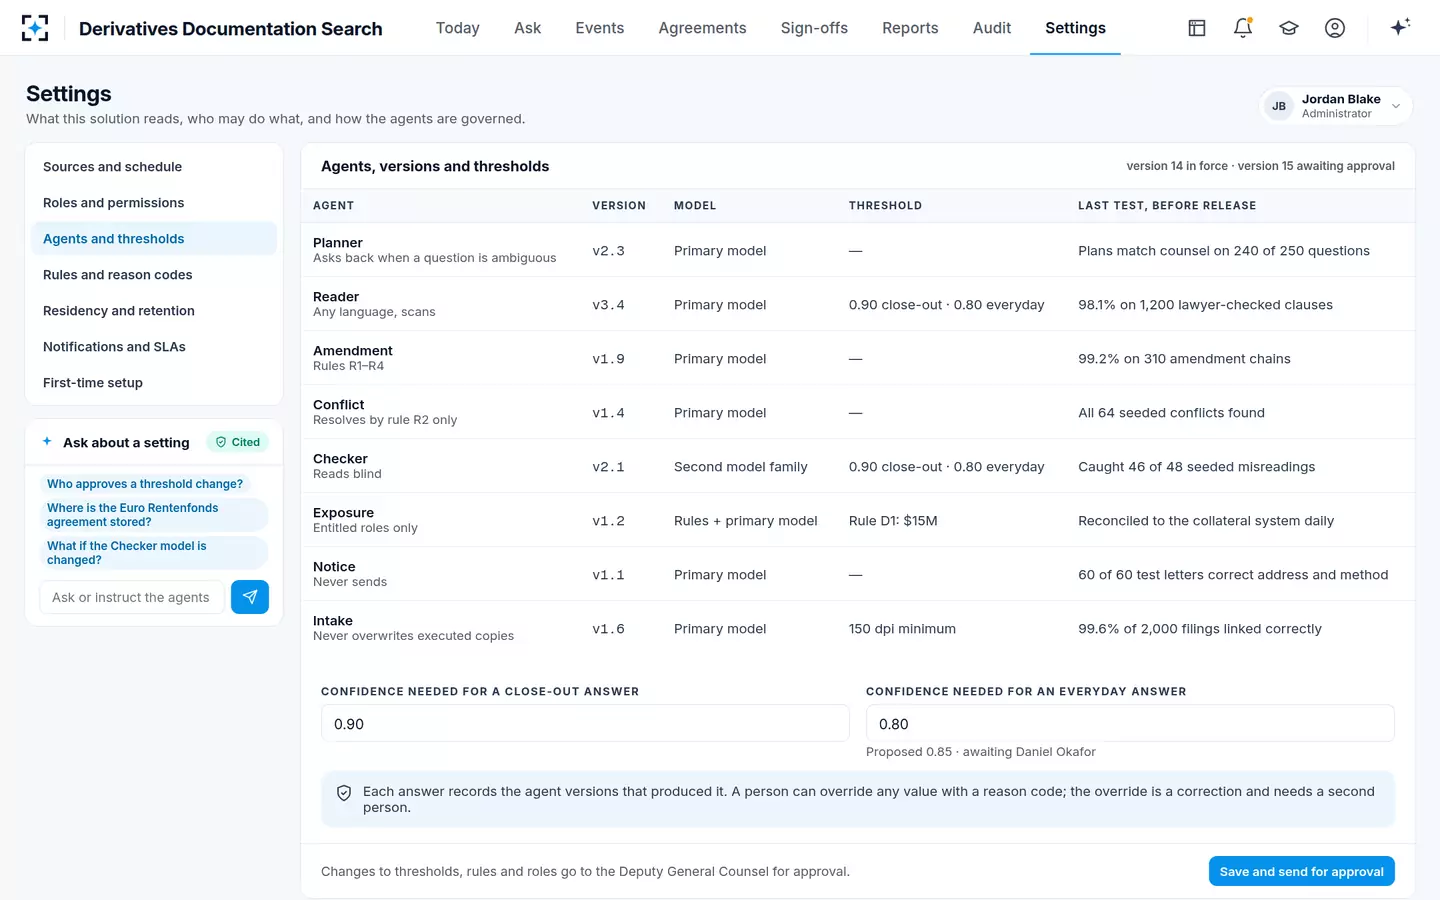Select Roles and permissions in sidebar
The height and width of the screenshot is (900, 1440).
coord(154,203)
